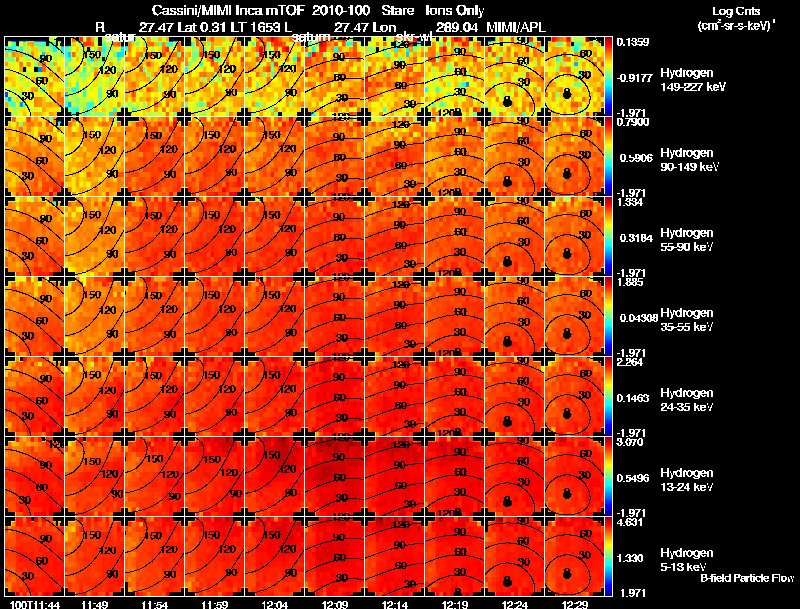Open the 35-55 keV panel at 12:19

coord(455,316)
